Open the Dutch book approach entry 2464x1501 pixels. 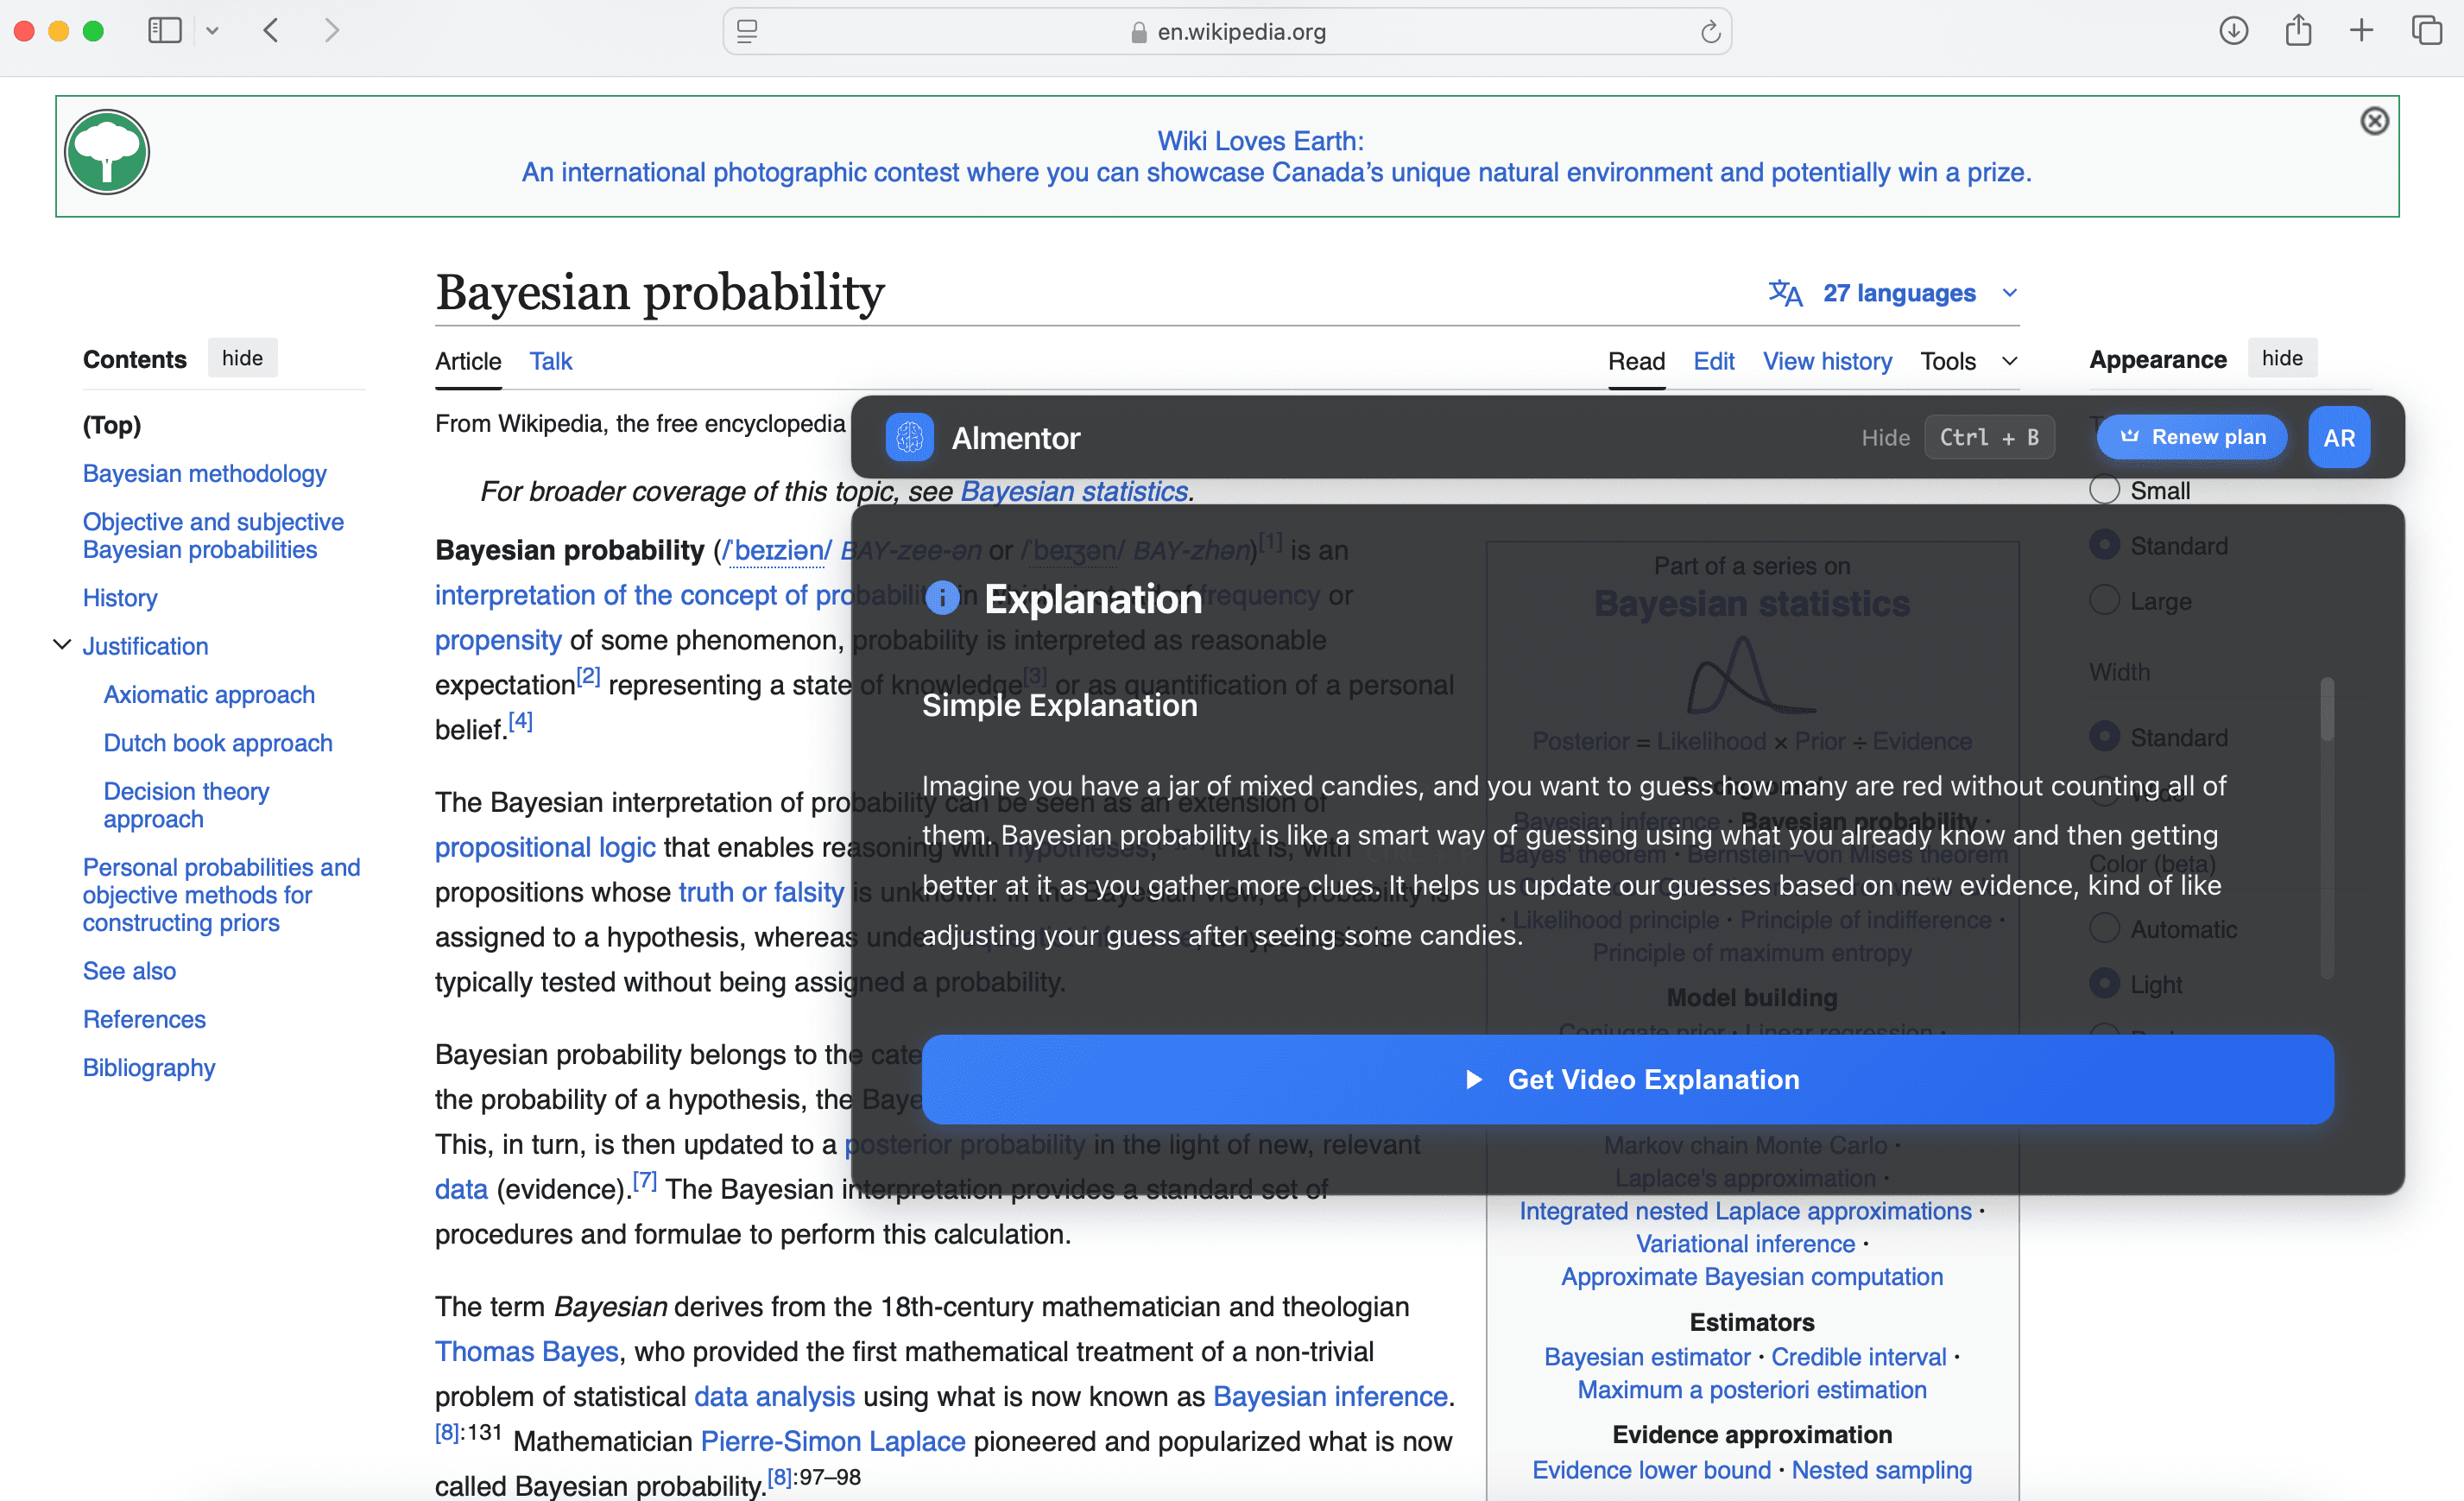coord(218,742)
